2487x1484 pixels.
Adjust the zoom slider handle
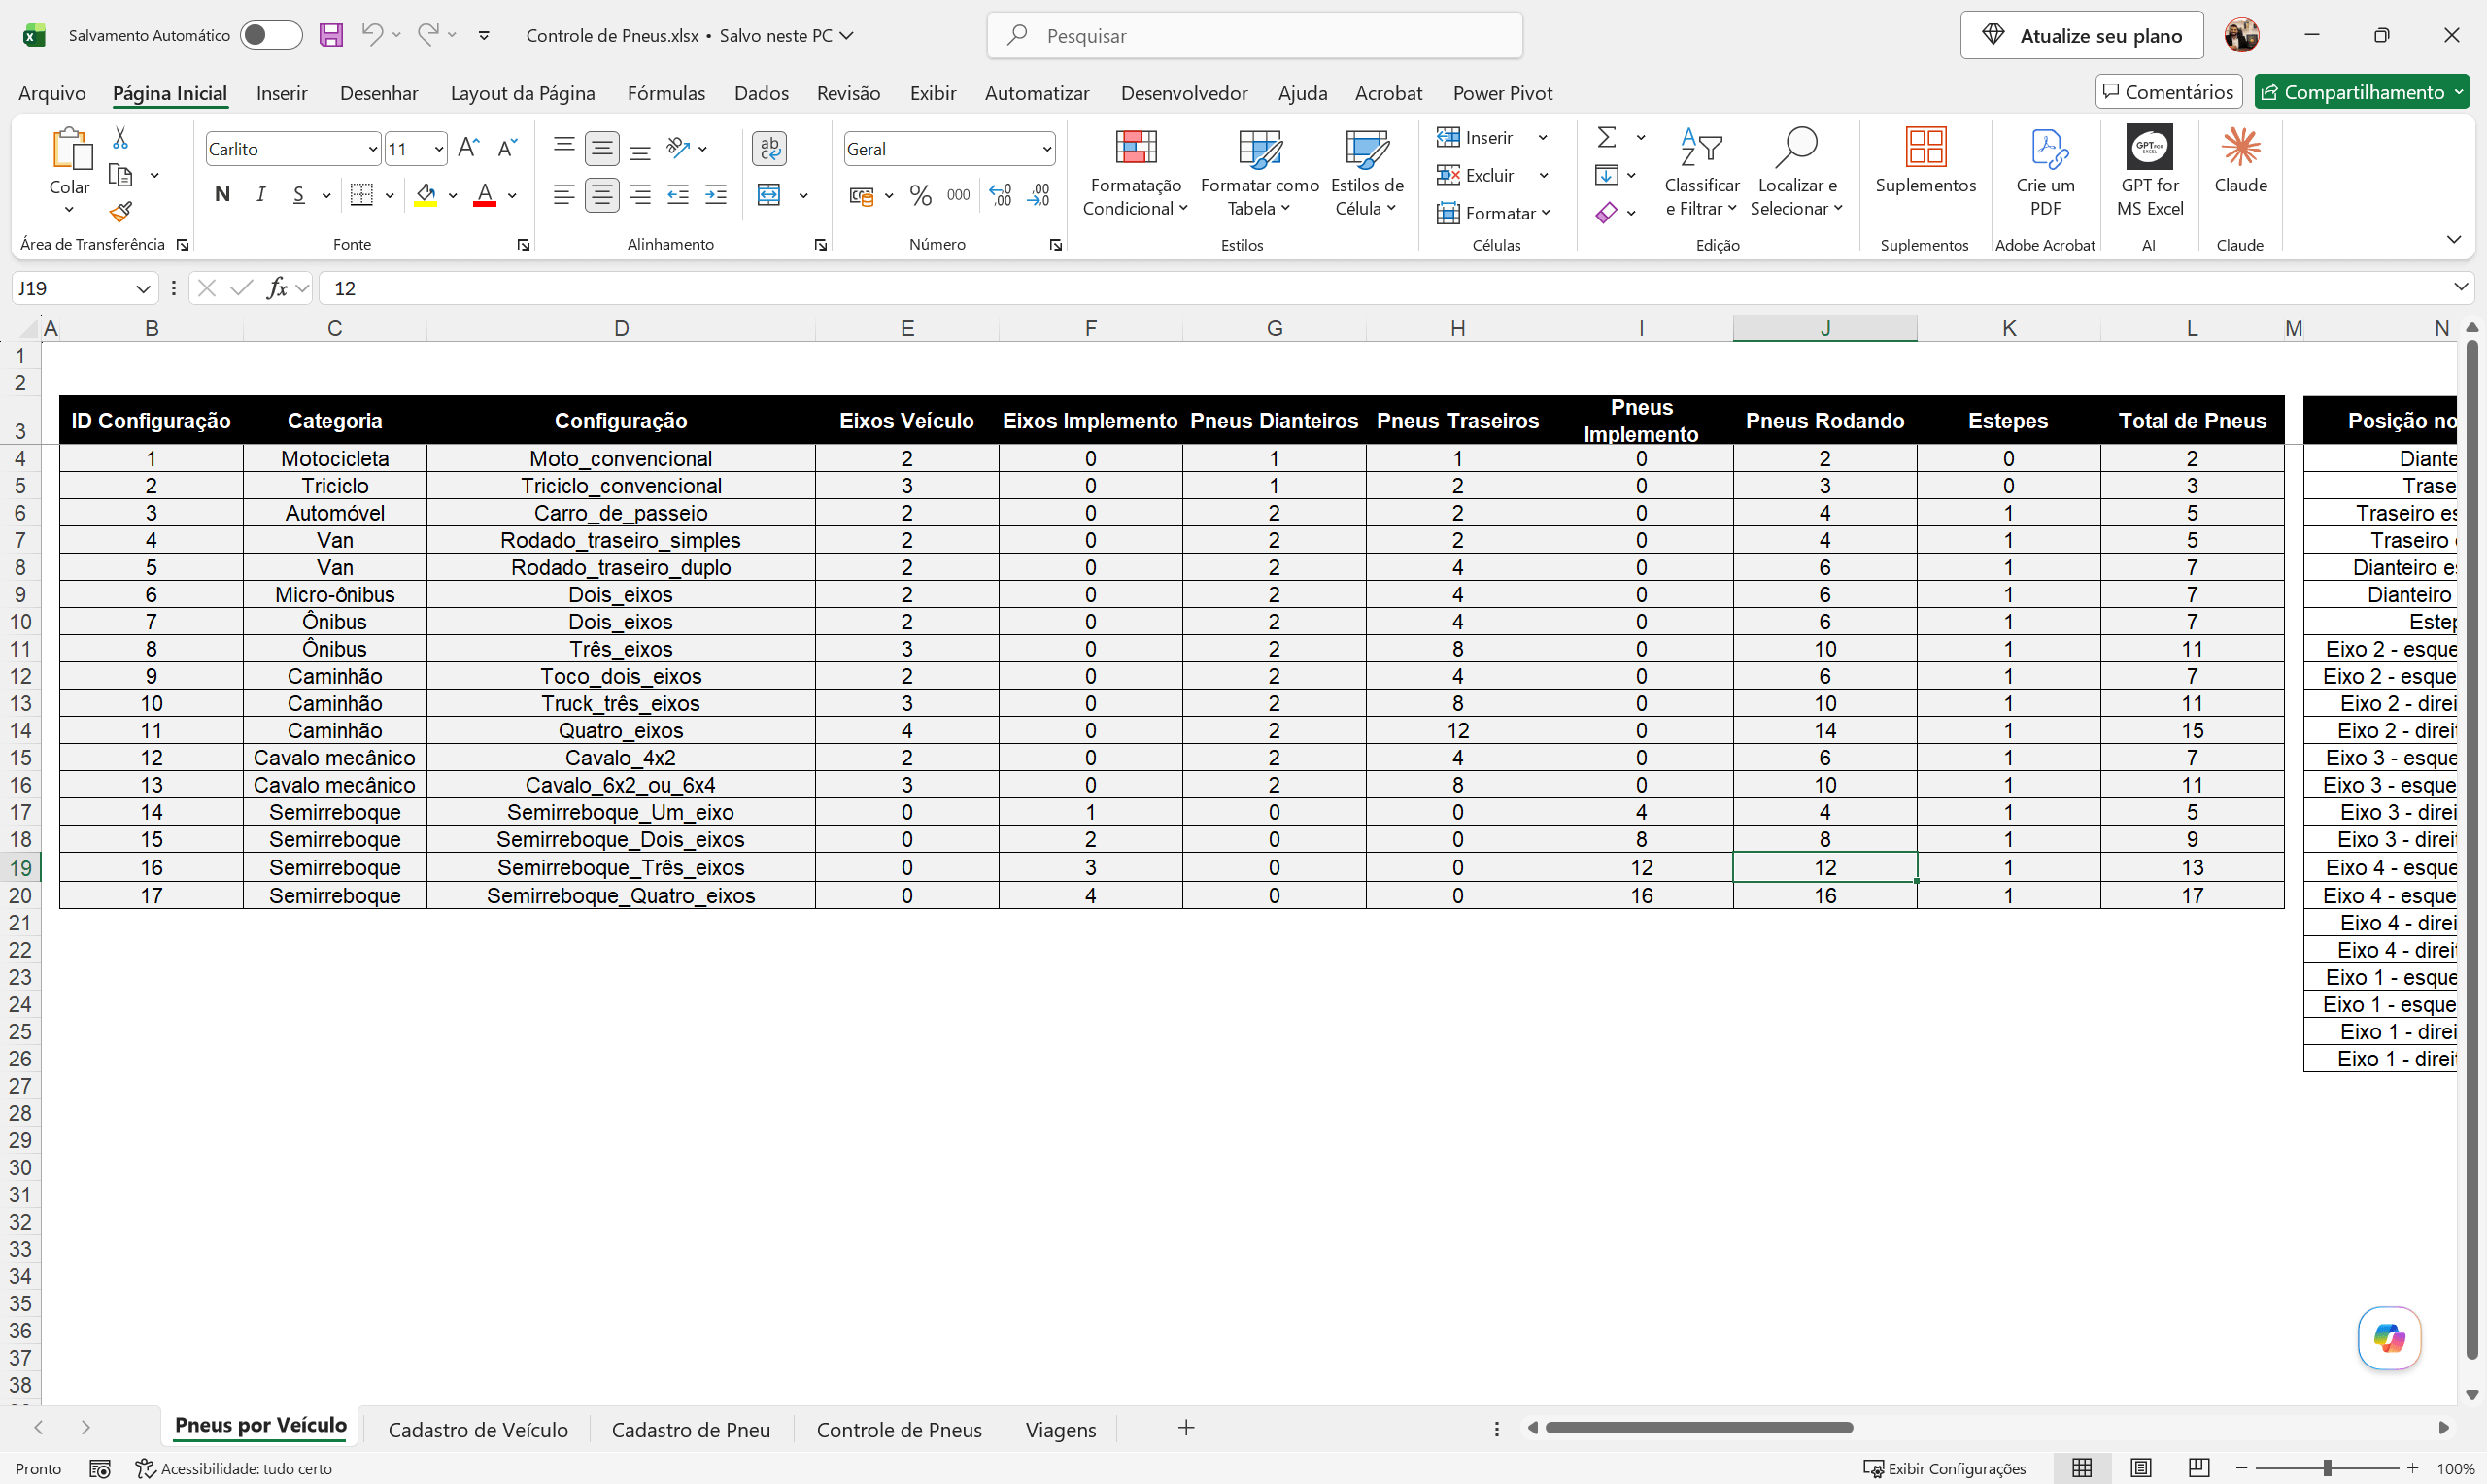click(2327, 1468)
